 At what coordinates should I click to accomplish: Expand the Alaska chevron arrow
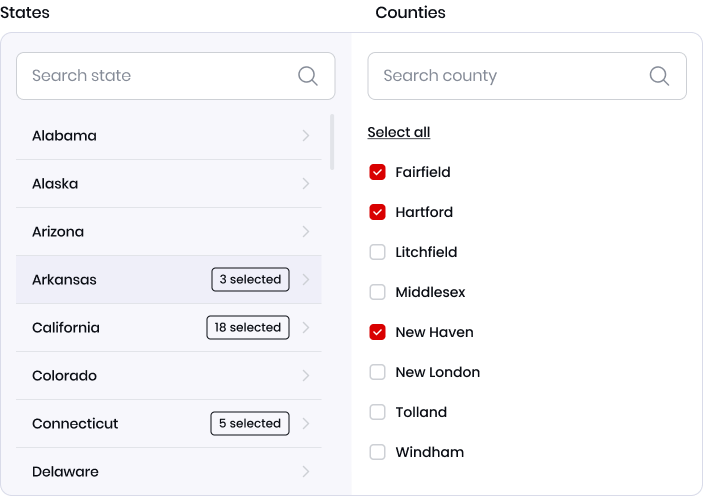click(x=306, y=183)
